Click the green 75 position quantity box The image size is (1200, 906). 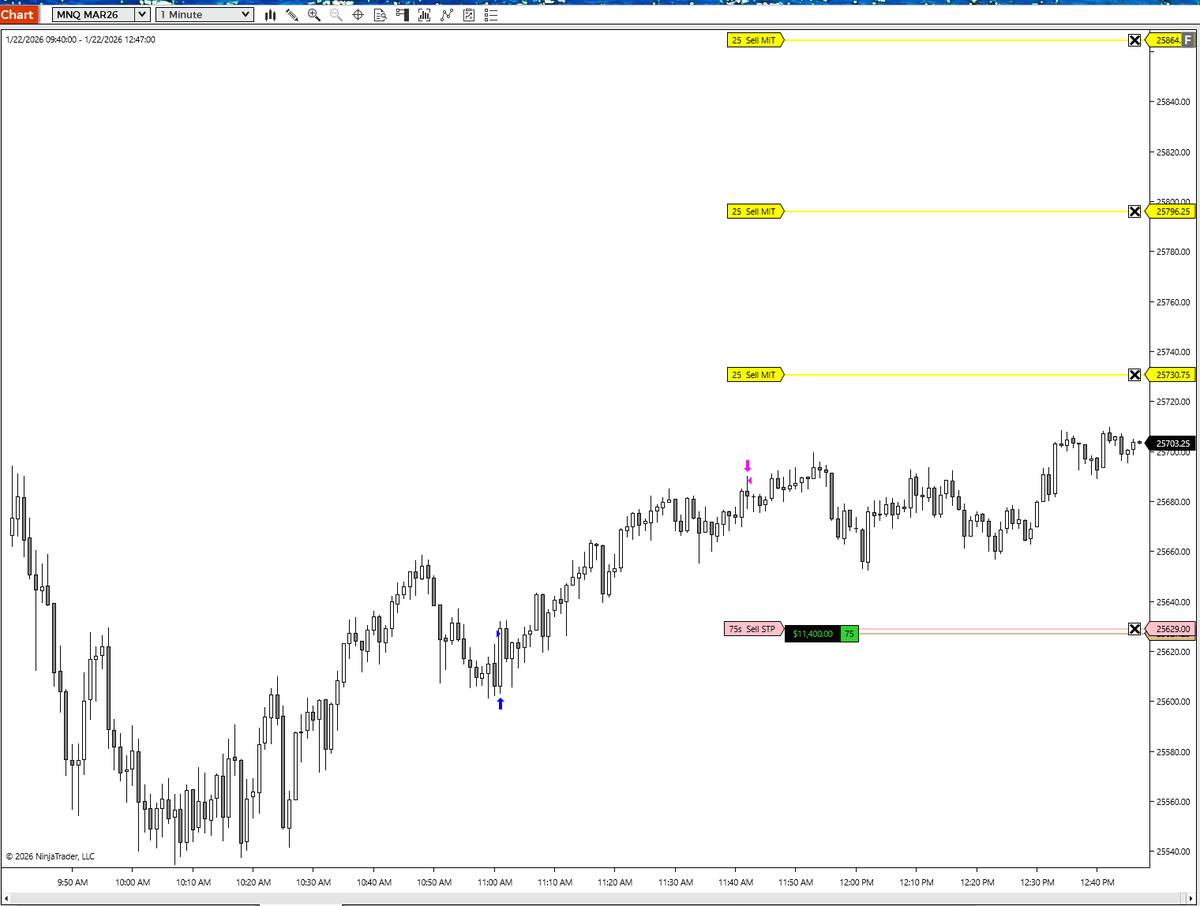point(849,634)
